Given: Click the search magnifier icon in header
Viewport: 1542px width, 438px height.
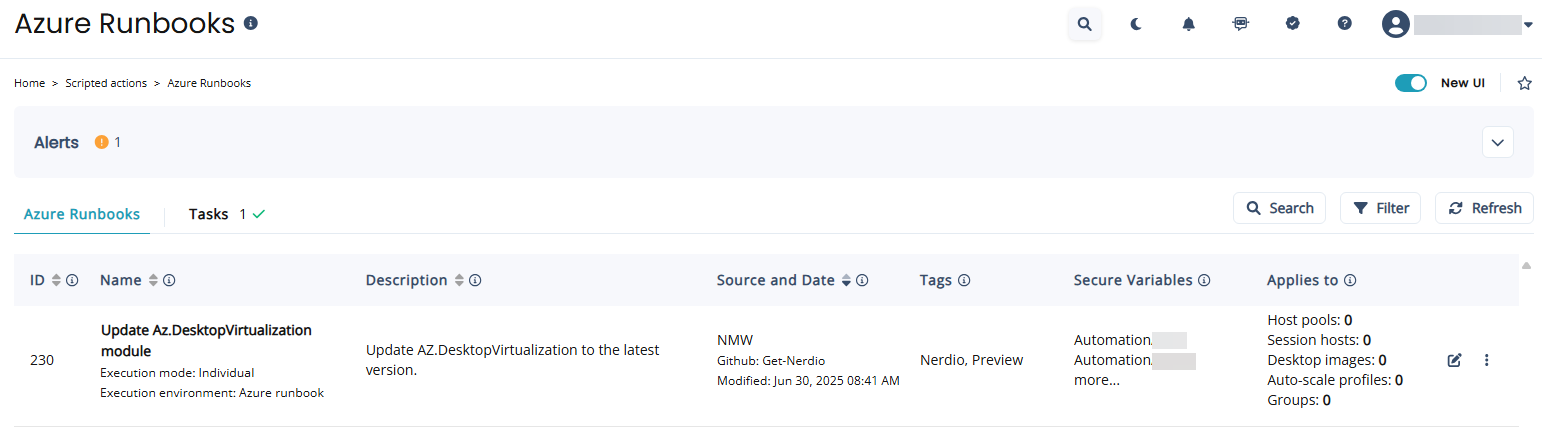Looking at the screenshot, I should (x=1085, y=24).
